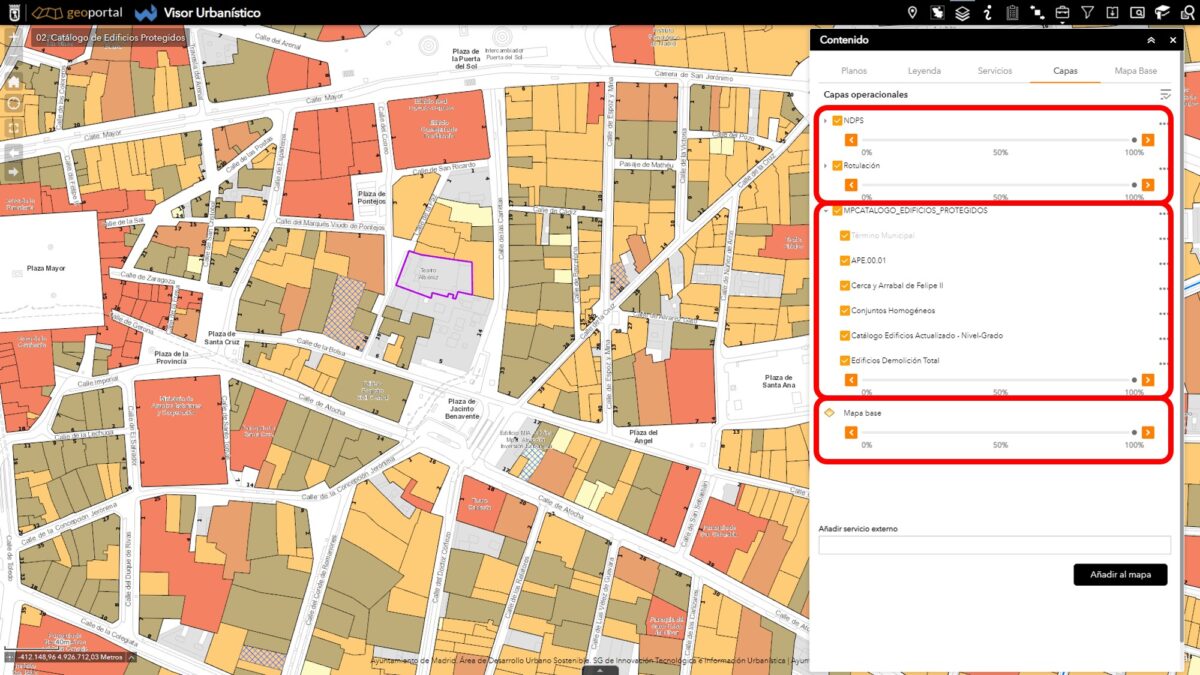The width and height of the screenshot is (1200, 675).
Task: Open the Leyenda (Legend) with the layers icon
Action: (961, 13)
